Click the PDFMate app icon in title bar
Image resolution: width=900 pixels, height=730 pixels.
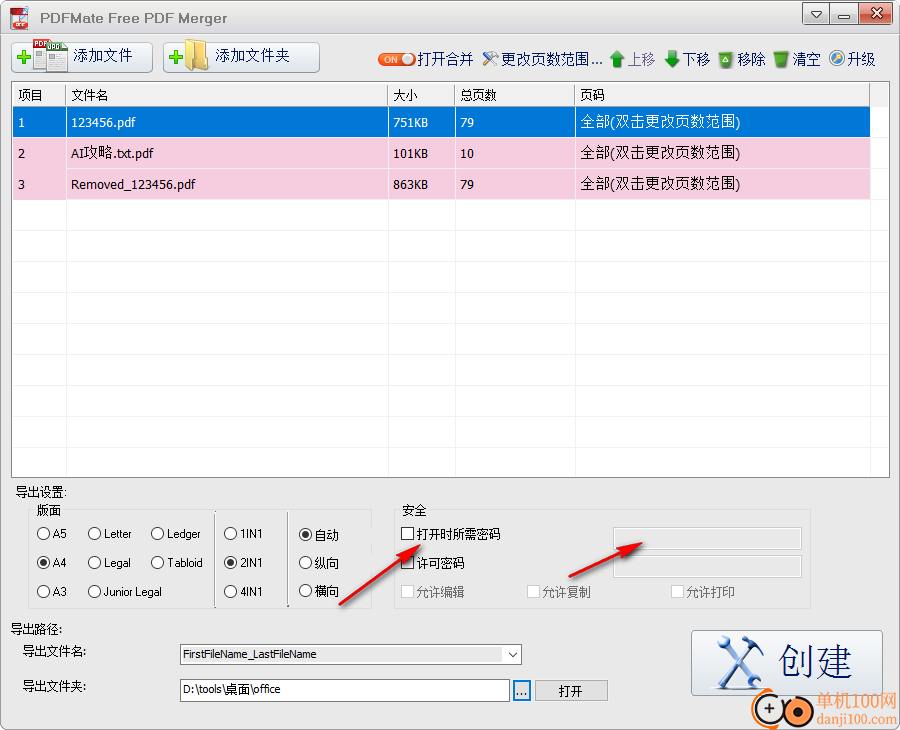coord(20,18)
